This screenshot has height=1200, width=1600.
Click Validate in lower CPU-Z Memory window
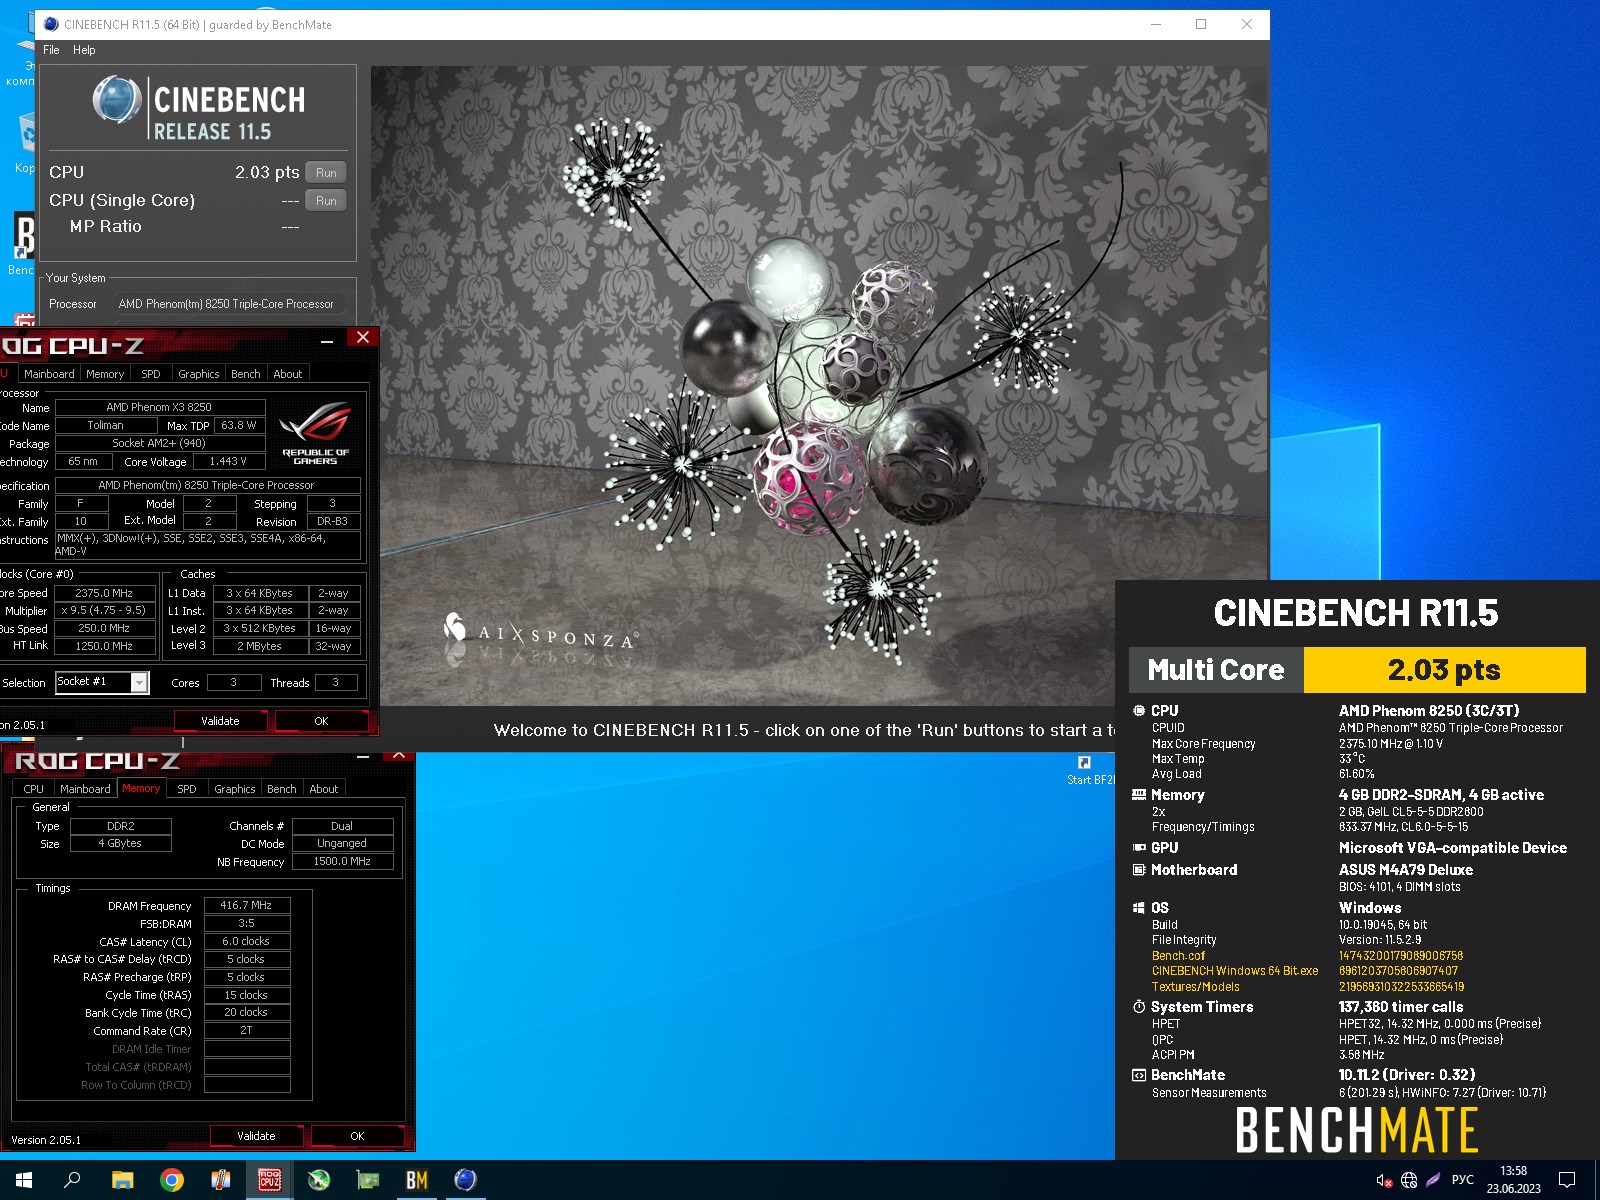pos(256,1136)
